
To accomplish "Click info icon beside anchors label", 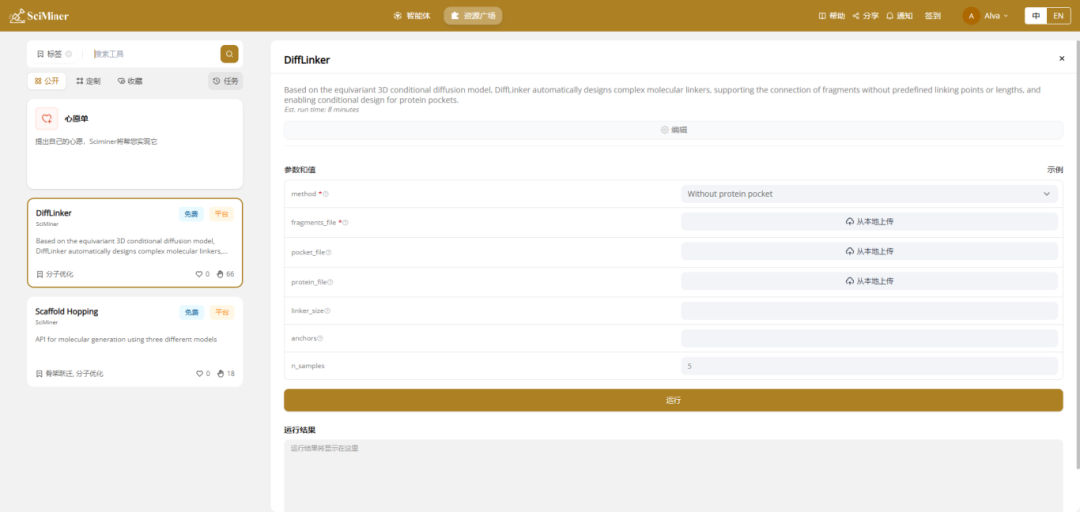I will pyautogui.click(x=319, y=338).
